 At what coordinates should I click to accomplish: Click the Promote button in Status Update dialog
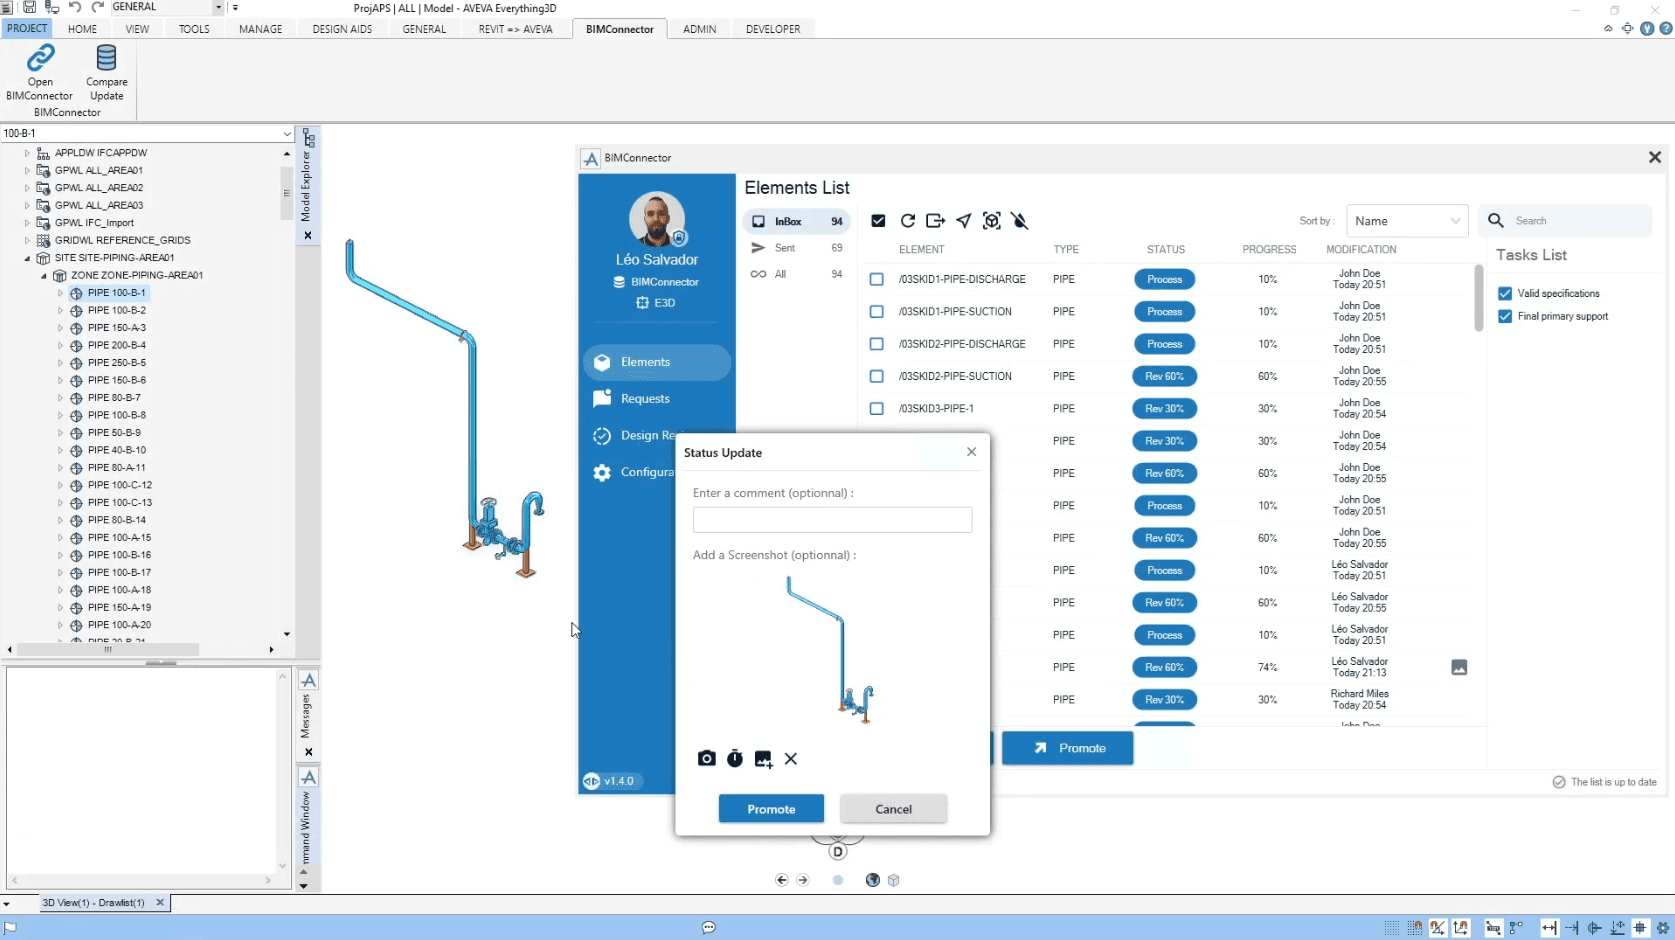point(771,809)
